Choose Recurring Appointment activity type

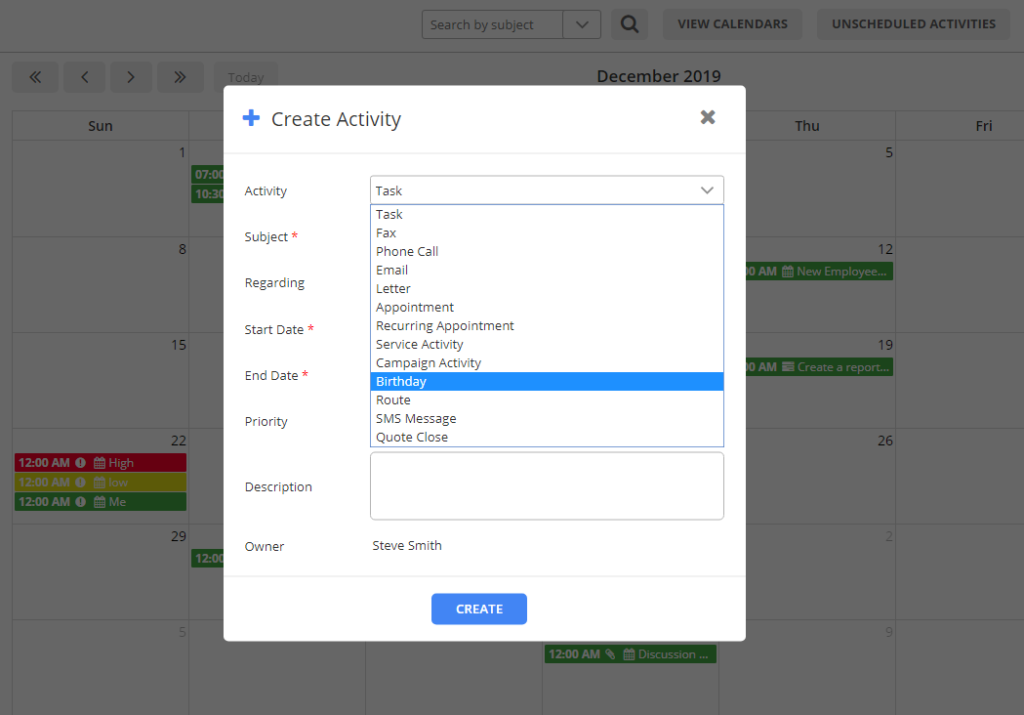click(445, 325)
